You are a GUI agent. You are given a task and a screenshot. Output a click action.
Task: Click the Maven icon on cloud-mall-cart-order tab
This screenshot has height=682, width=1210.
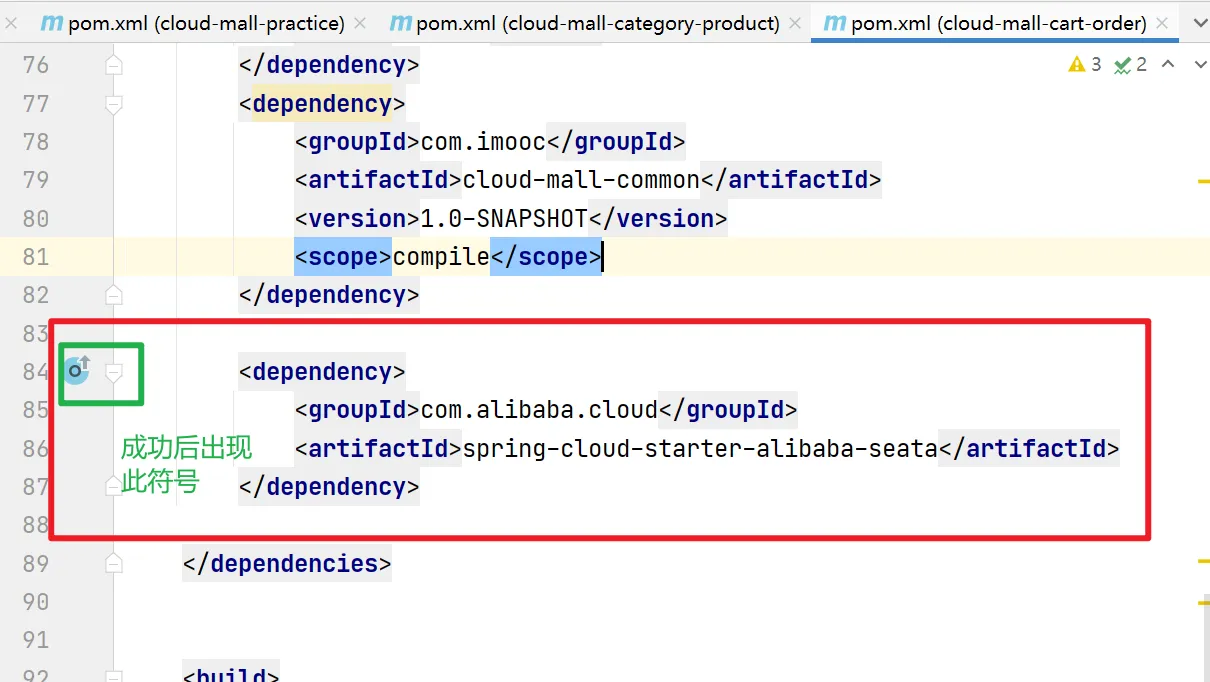[x=835, y=22]
